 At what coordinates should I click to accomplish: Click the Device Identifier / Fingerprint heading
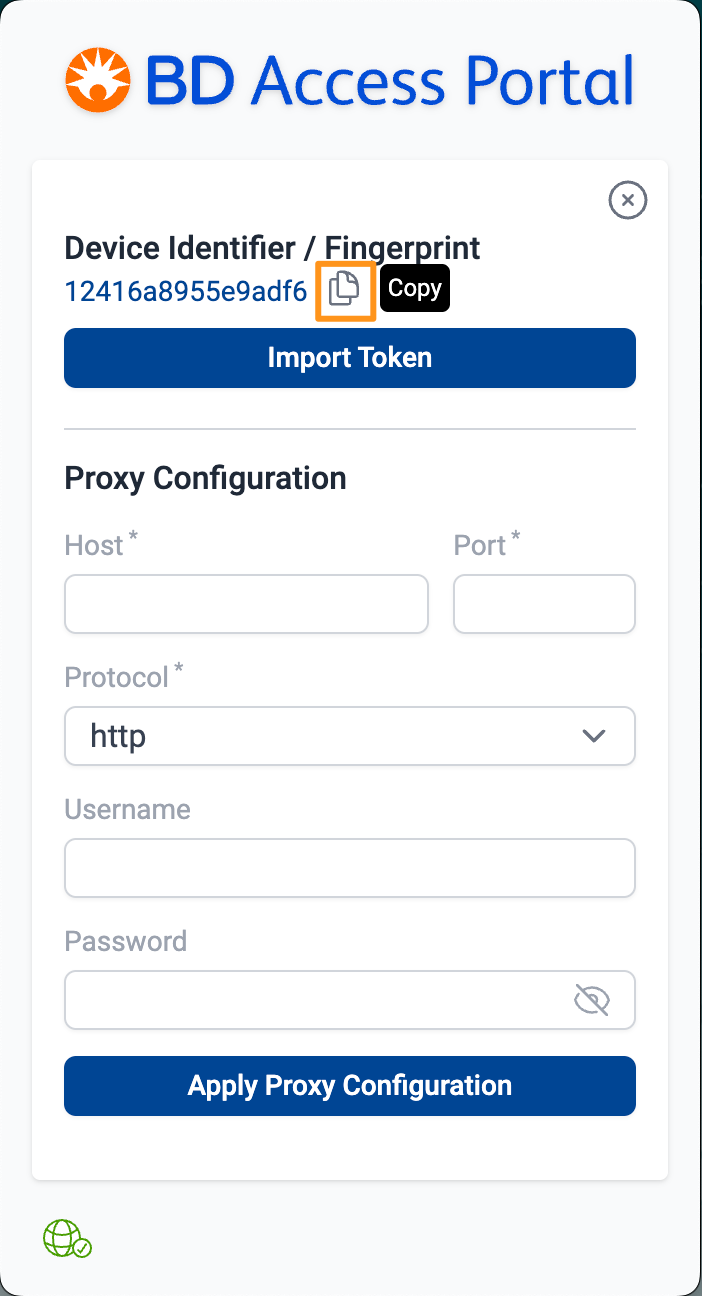click(272, 248)
